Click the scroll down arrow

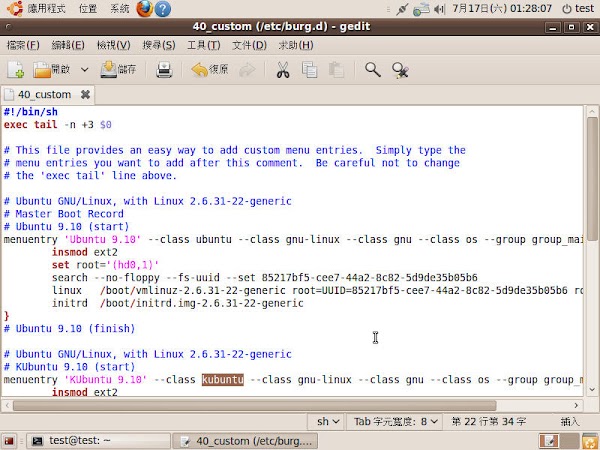click(592, 390)
